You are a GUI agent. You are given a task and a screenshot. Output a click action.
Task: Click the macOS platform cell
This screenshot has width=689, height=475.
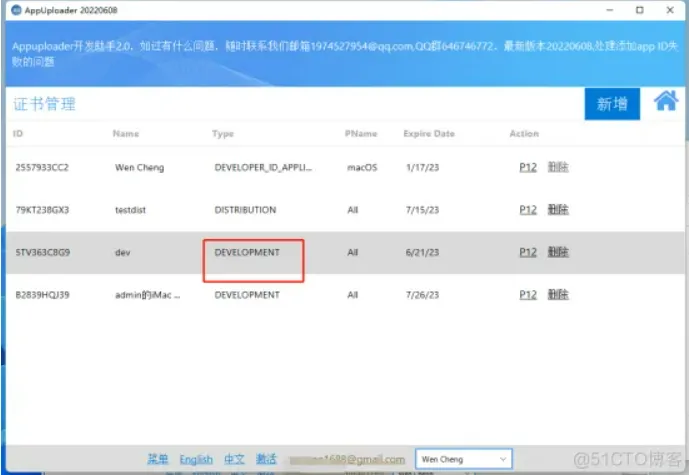click(x=362, y=167)
